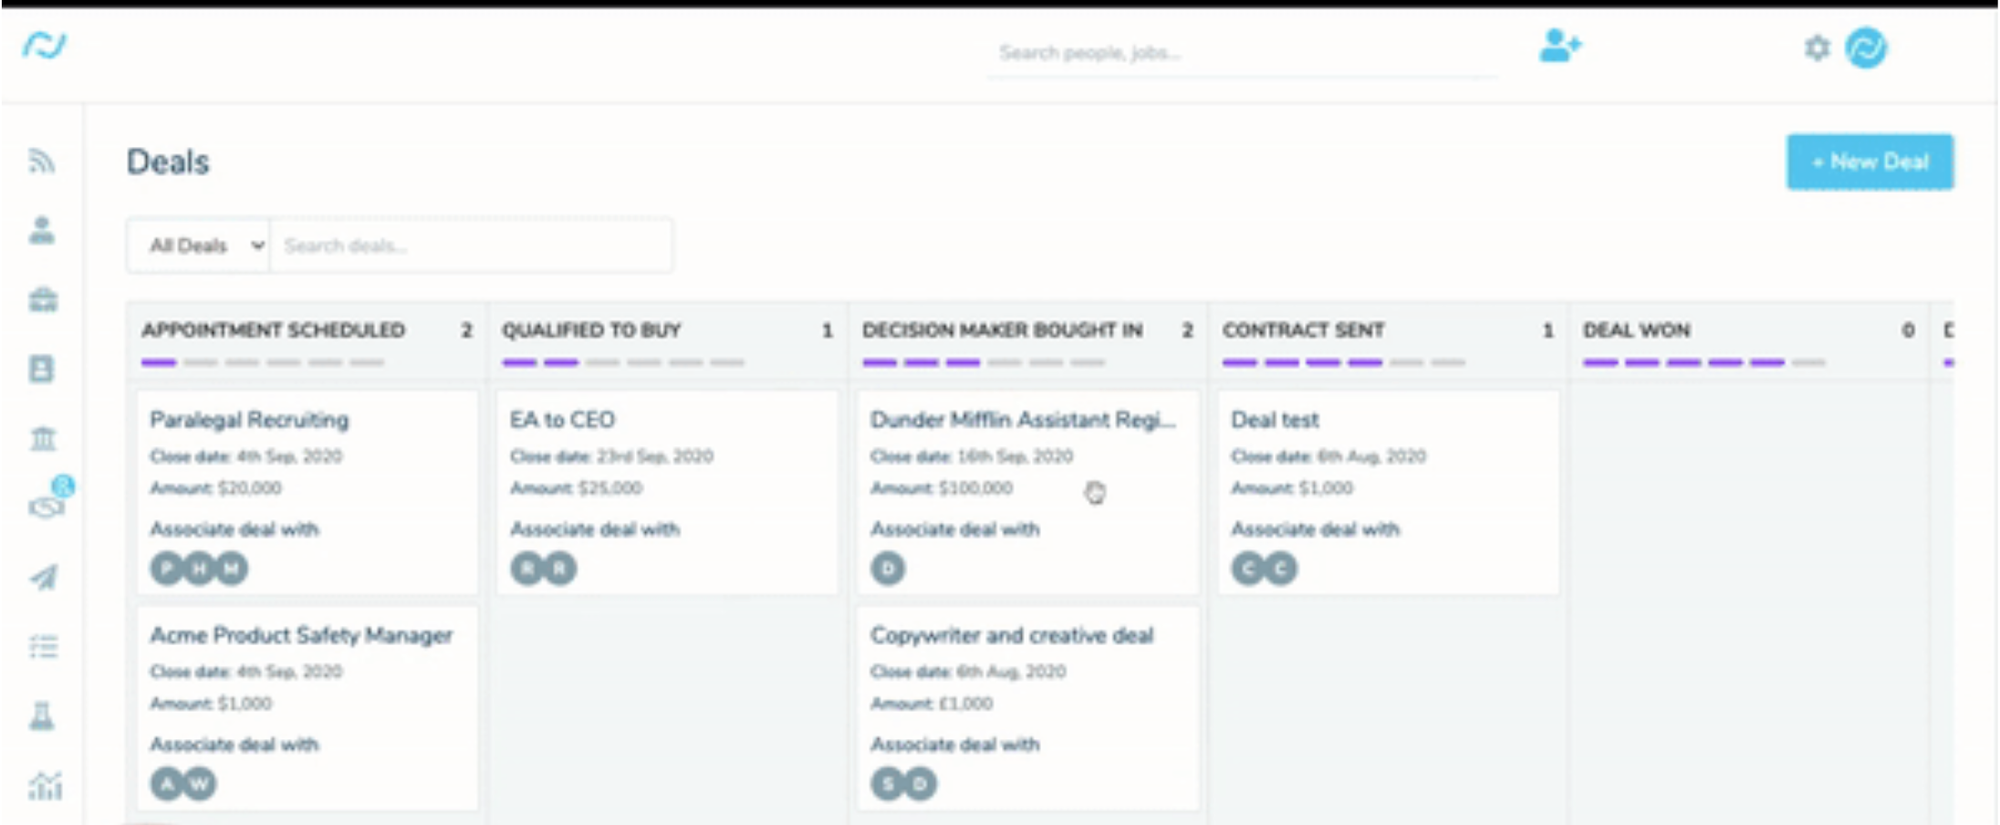Open the user profile avatar menu
The height and width of the screenshot is (825, 2000).
pyautogui.click(x=1866, y=48)
